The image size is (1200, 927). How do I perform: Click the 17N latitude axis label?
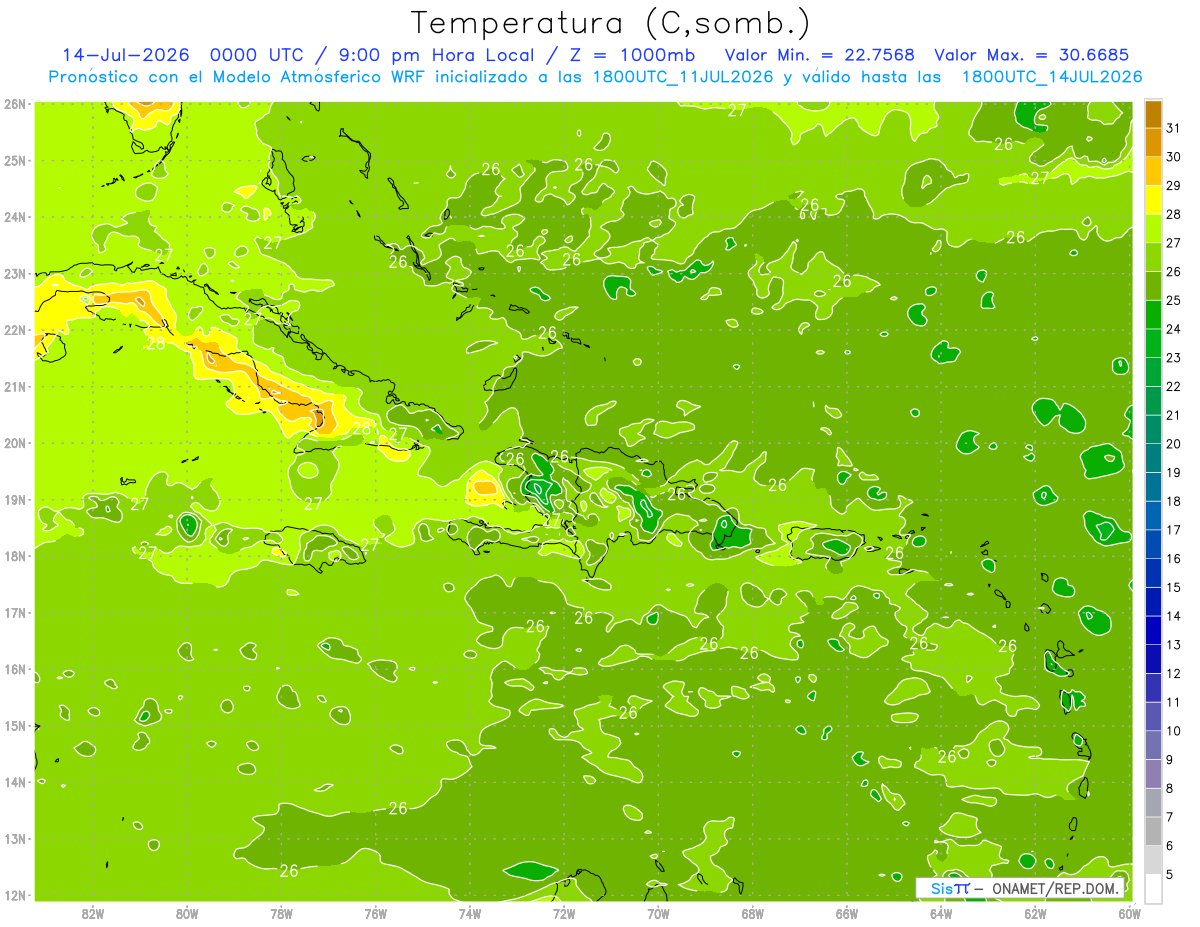point(14,612)
